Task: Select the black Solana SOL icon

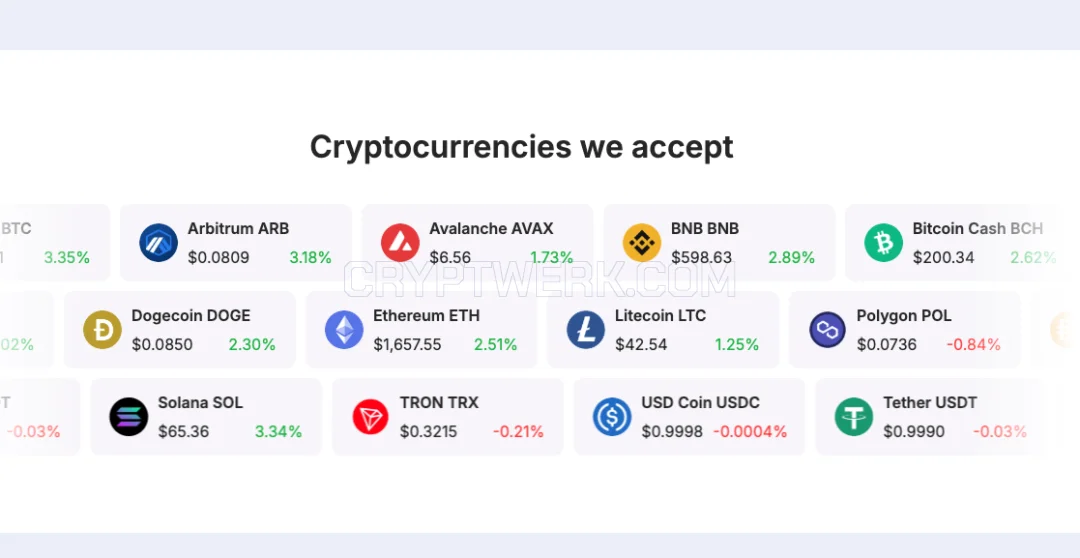Action: [x=129, y=417]
